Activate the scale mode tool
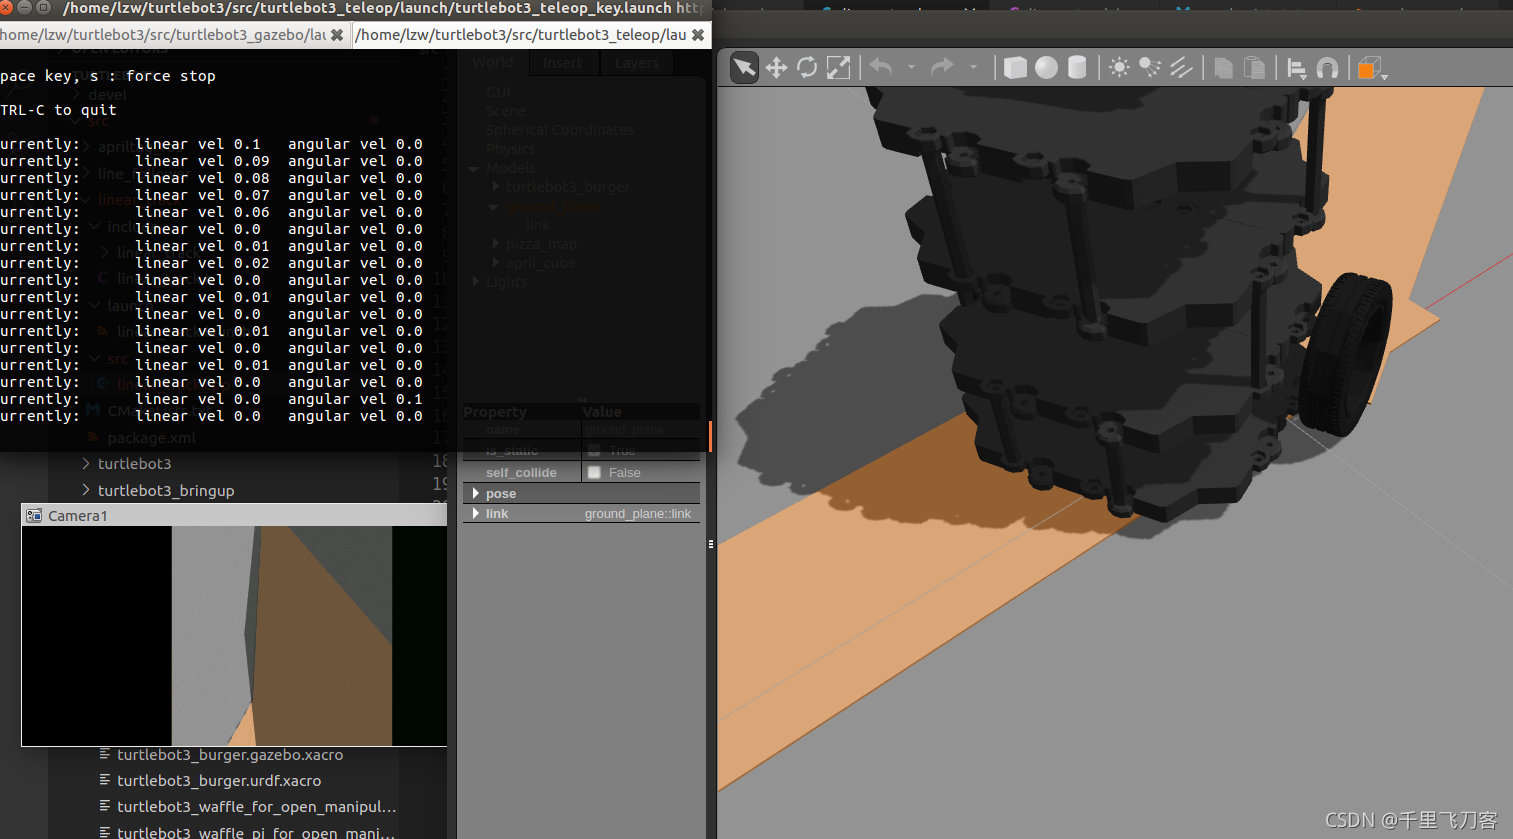The height and width of the screenshot is (839, 1513). (838, 68)
